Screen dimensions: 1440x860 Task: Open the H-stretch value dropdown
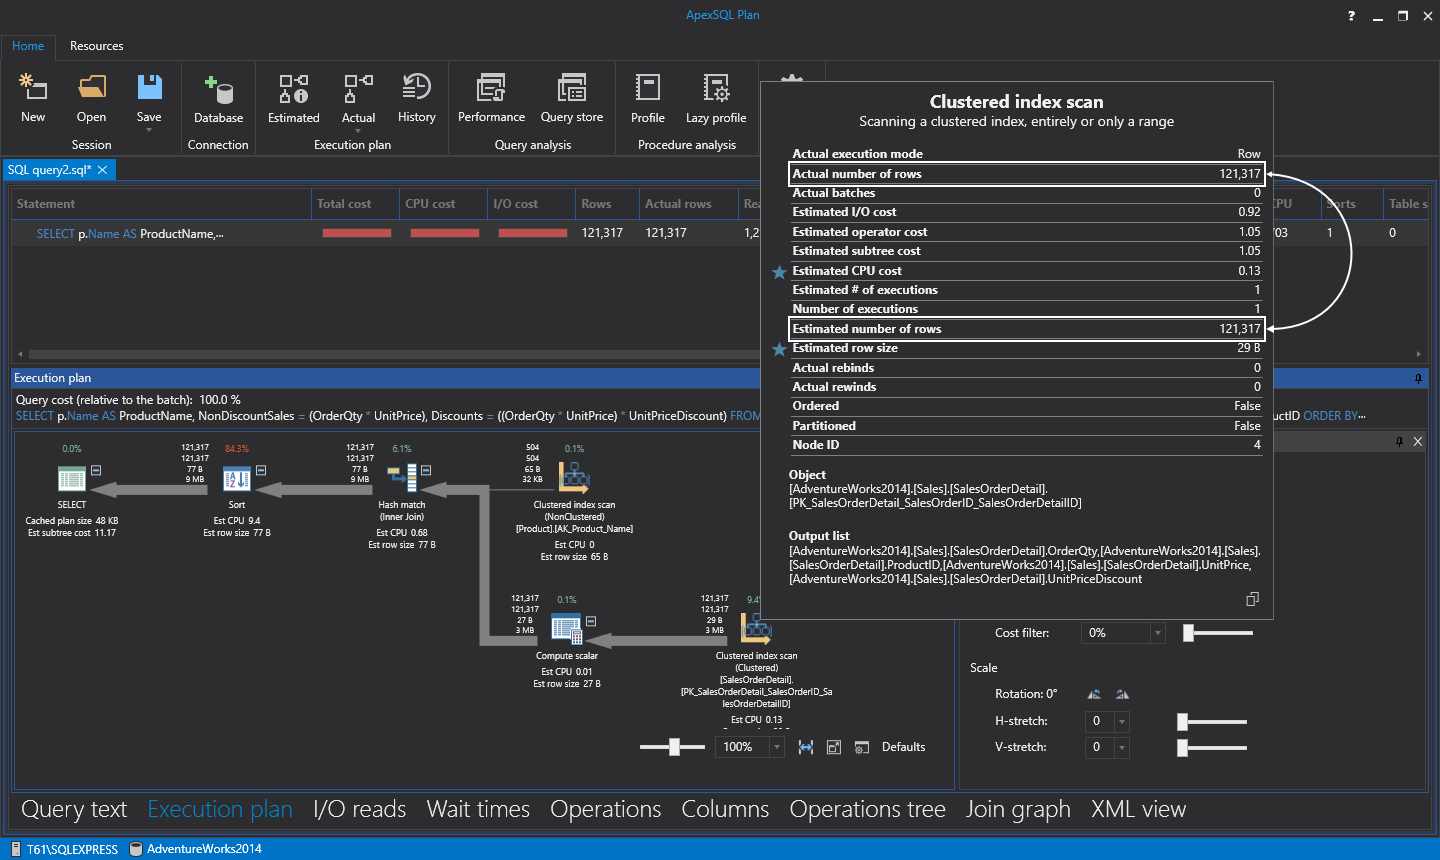[1122, 721]
